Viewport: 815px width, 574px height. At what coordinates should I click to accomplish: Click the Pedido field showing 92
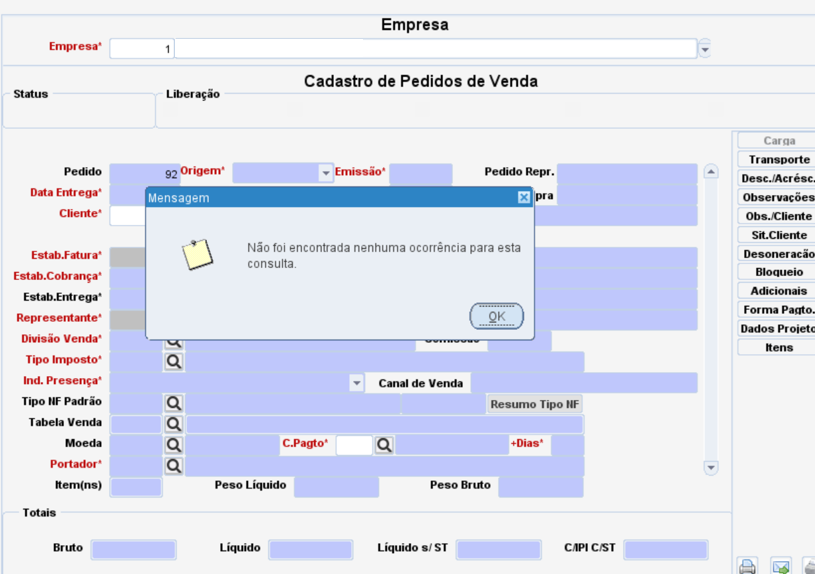(x=144, y=174)
